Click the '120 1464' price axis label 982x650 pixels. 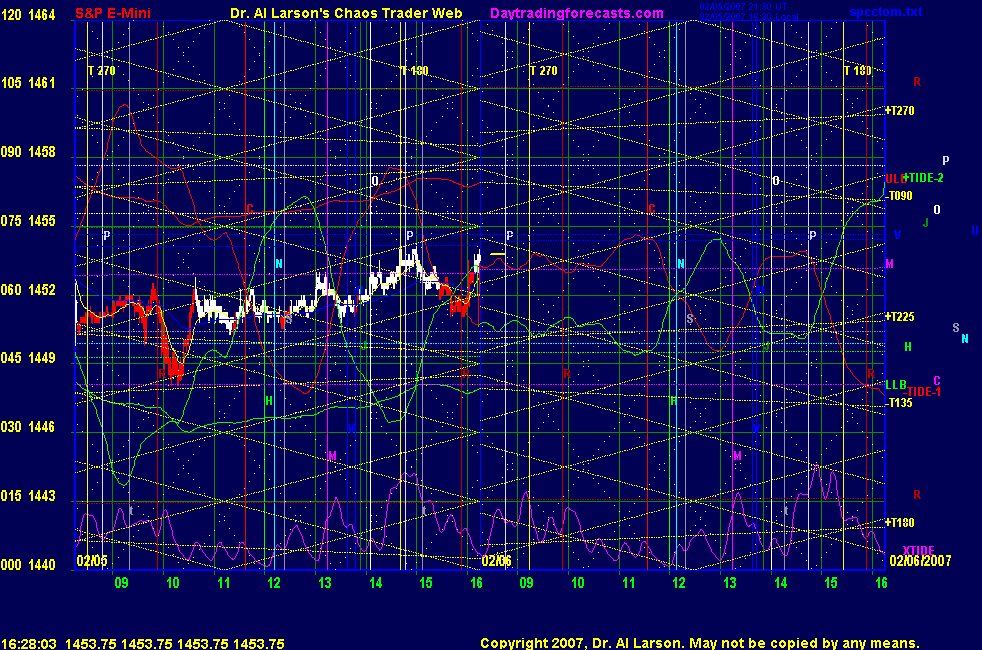(x=28, y=14)
